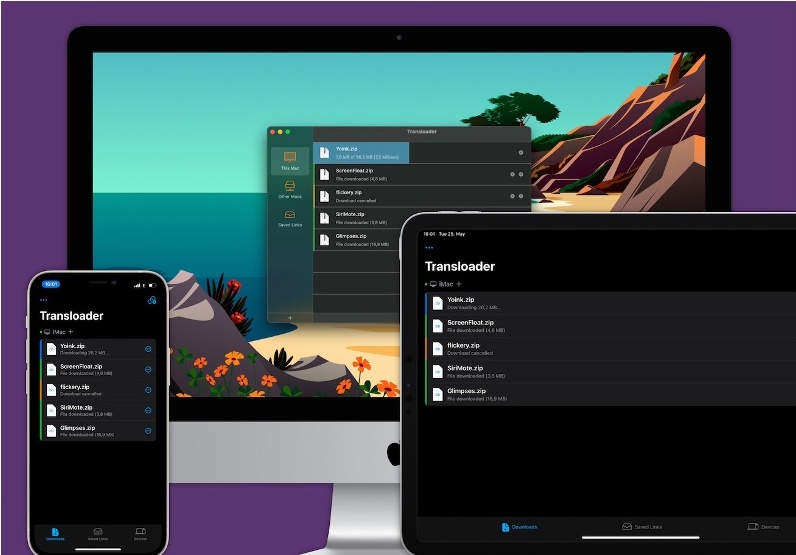Screen dimensions: 796x555
Task: Click the green zoom button of Mac window
Action: point(288,132)
